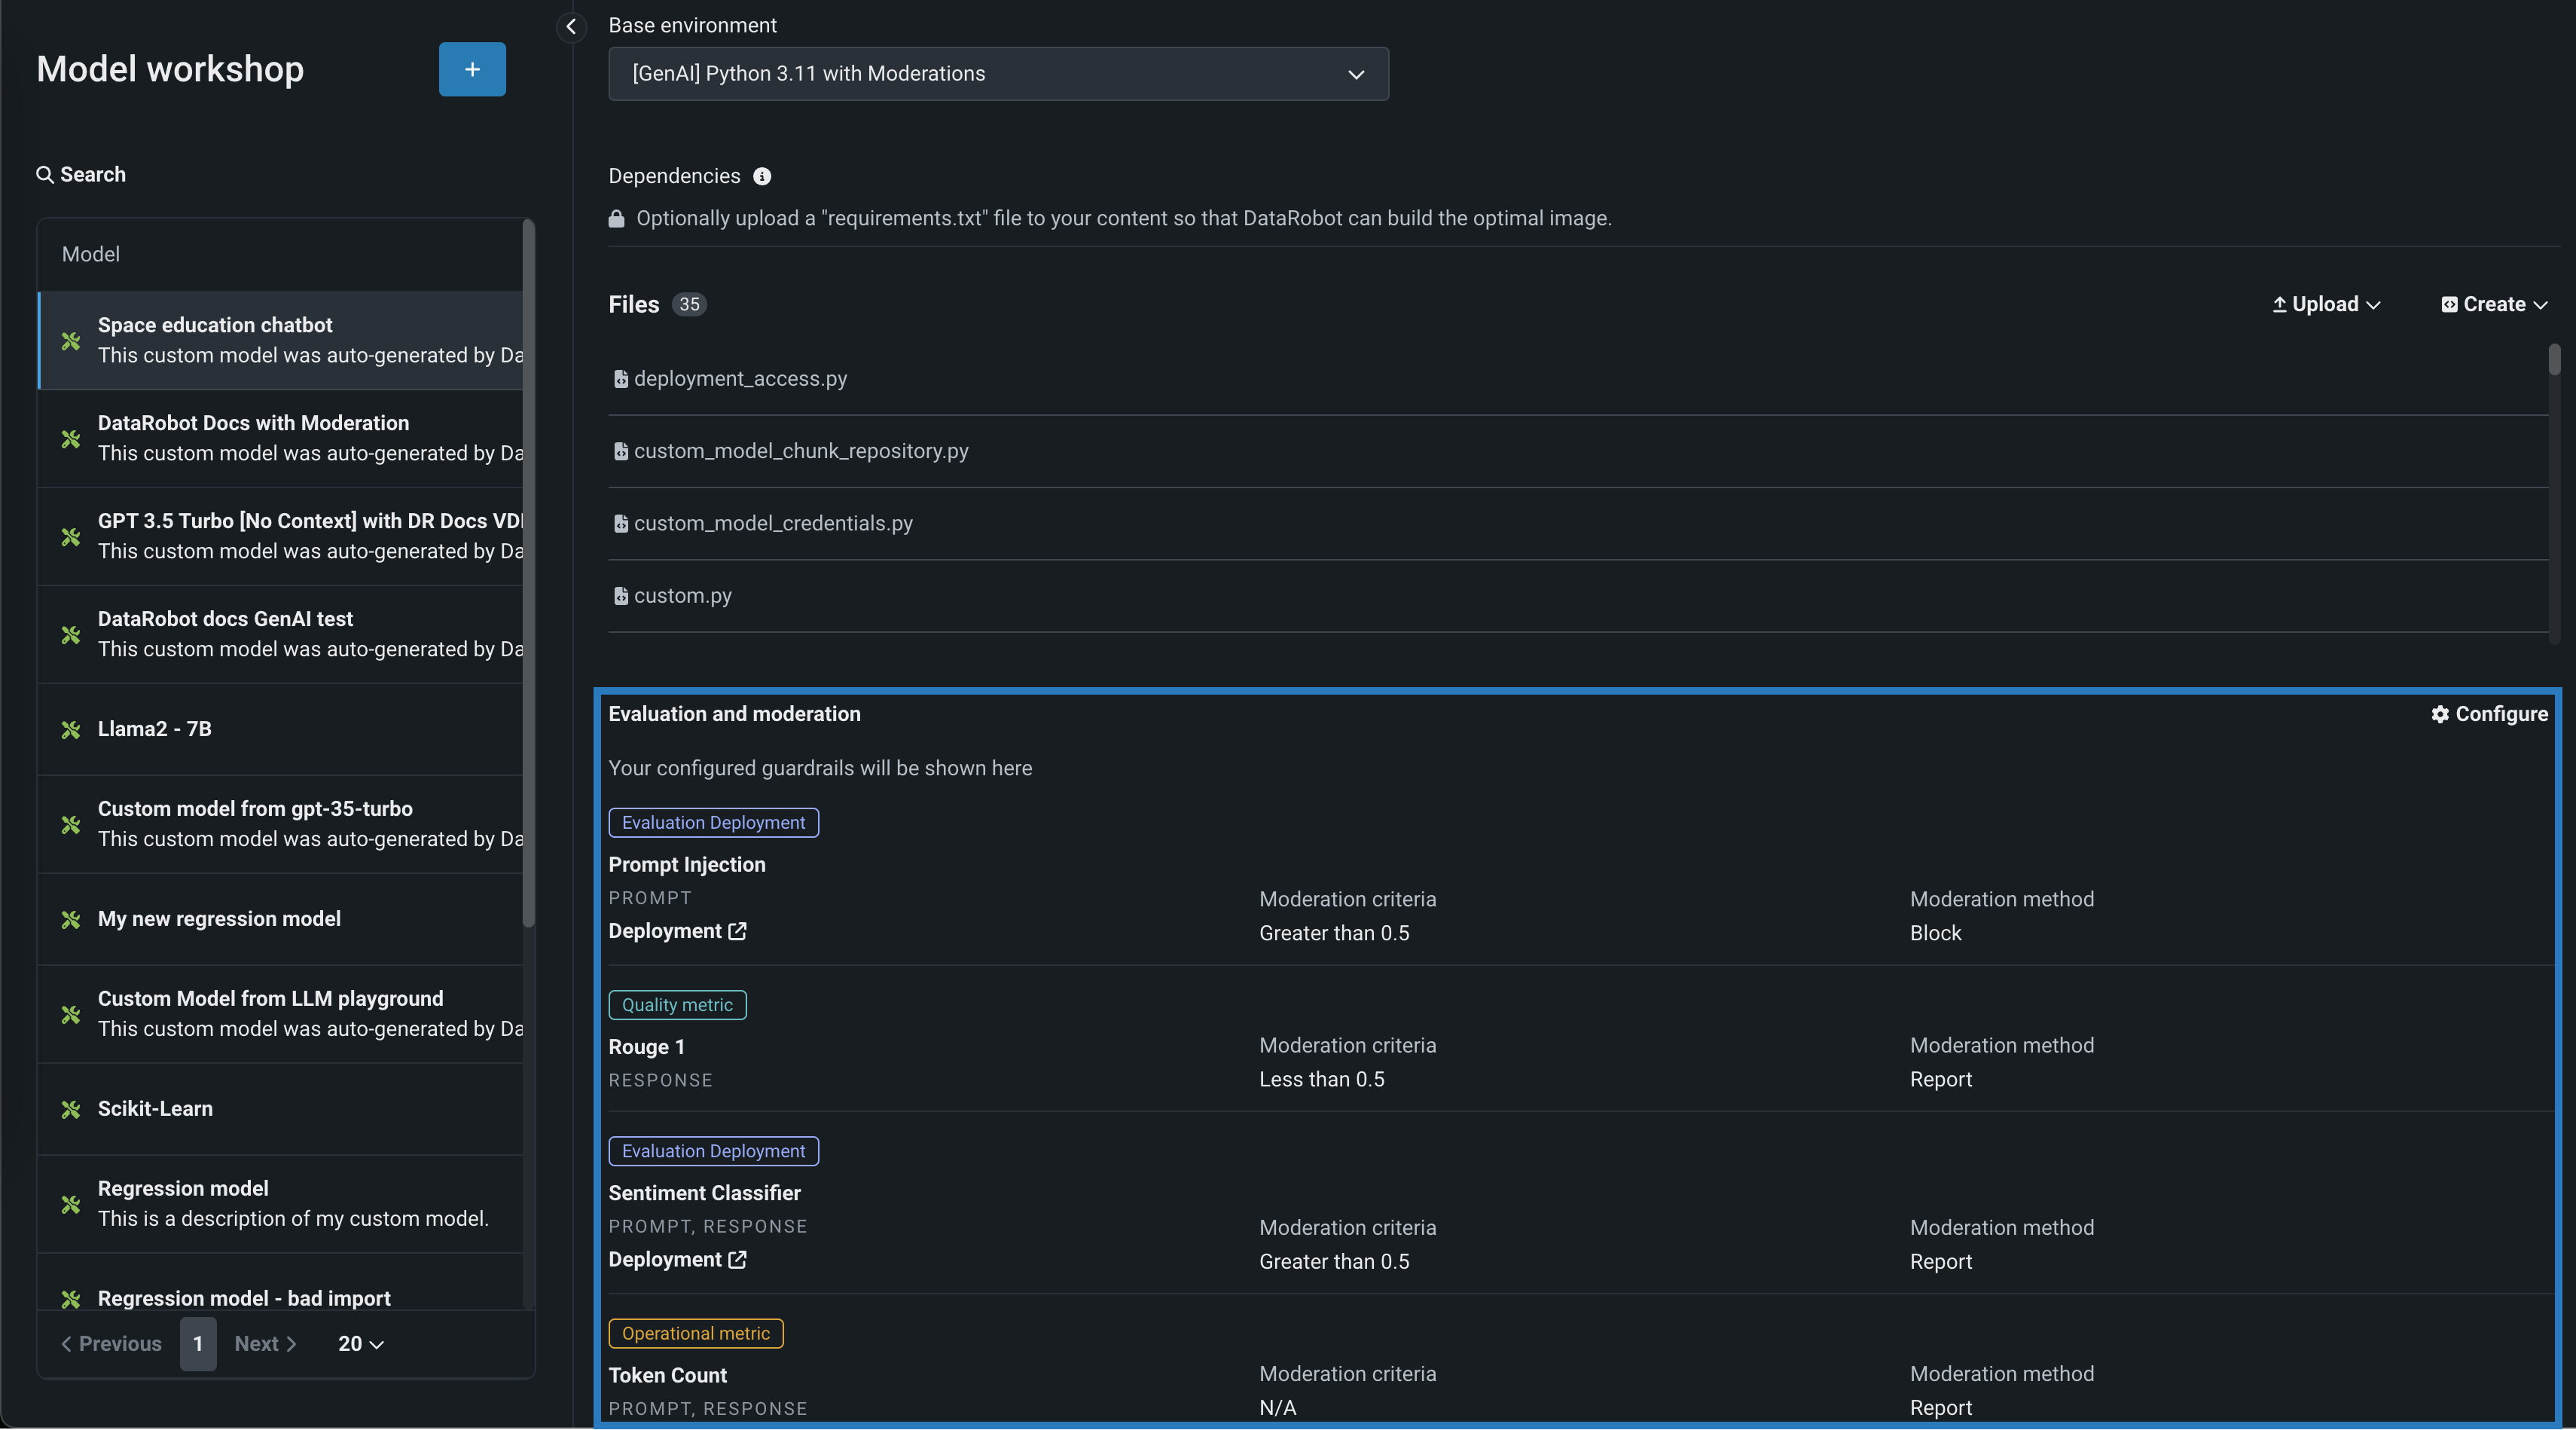Viewport: 2576px width, 1430px height.
Task: Click the custom.py file icon
Action: [x=620, y=596]
